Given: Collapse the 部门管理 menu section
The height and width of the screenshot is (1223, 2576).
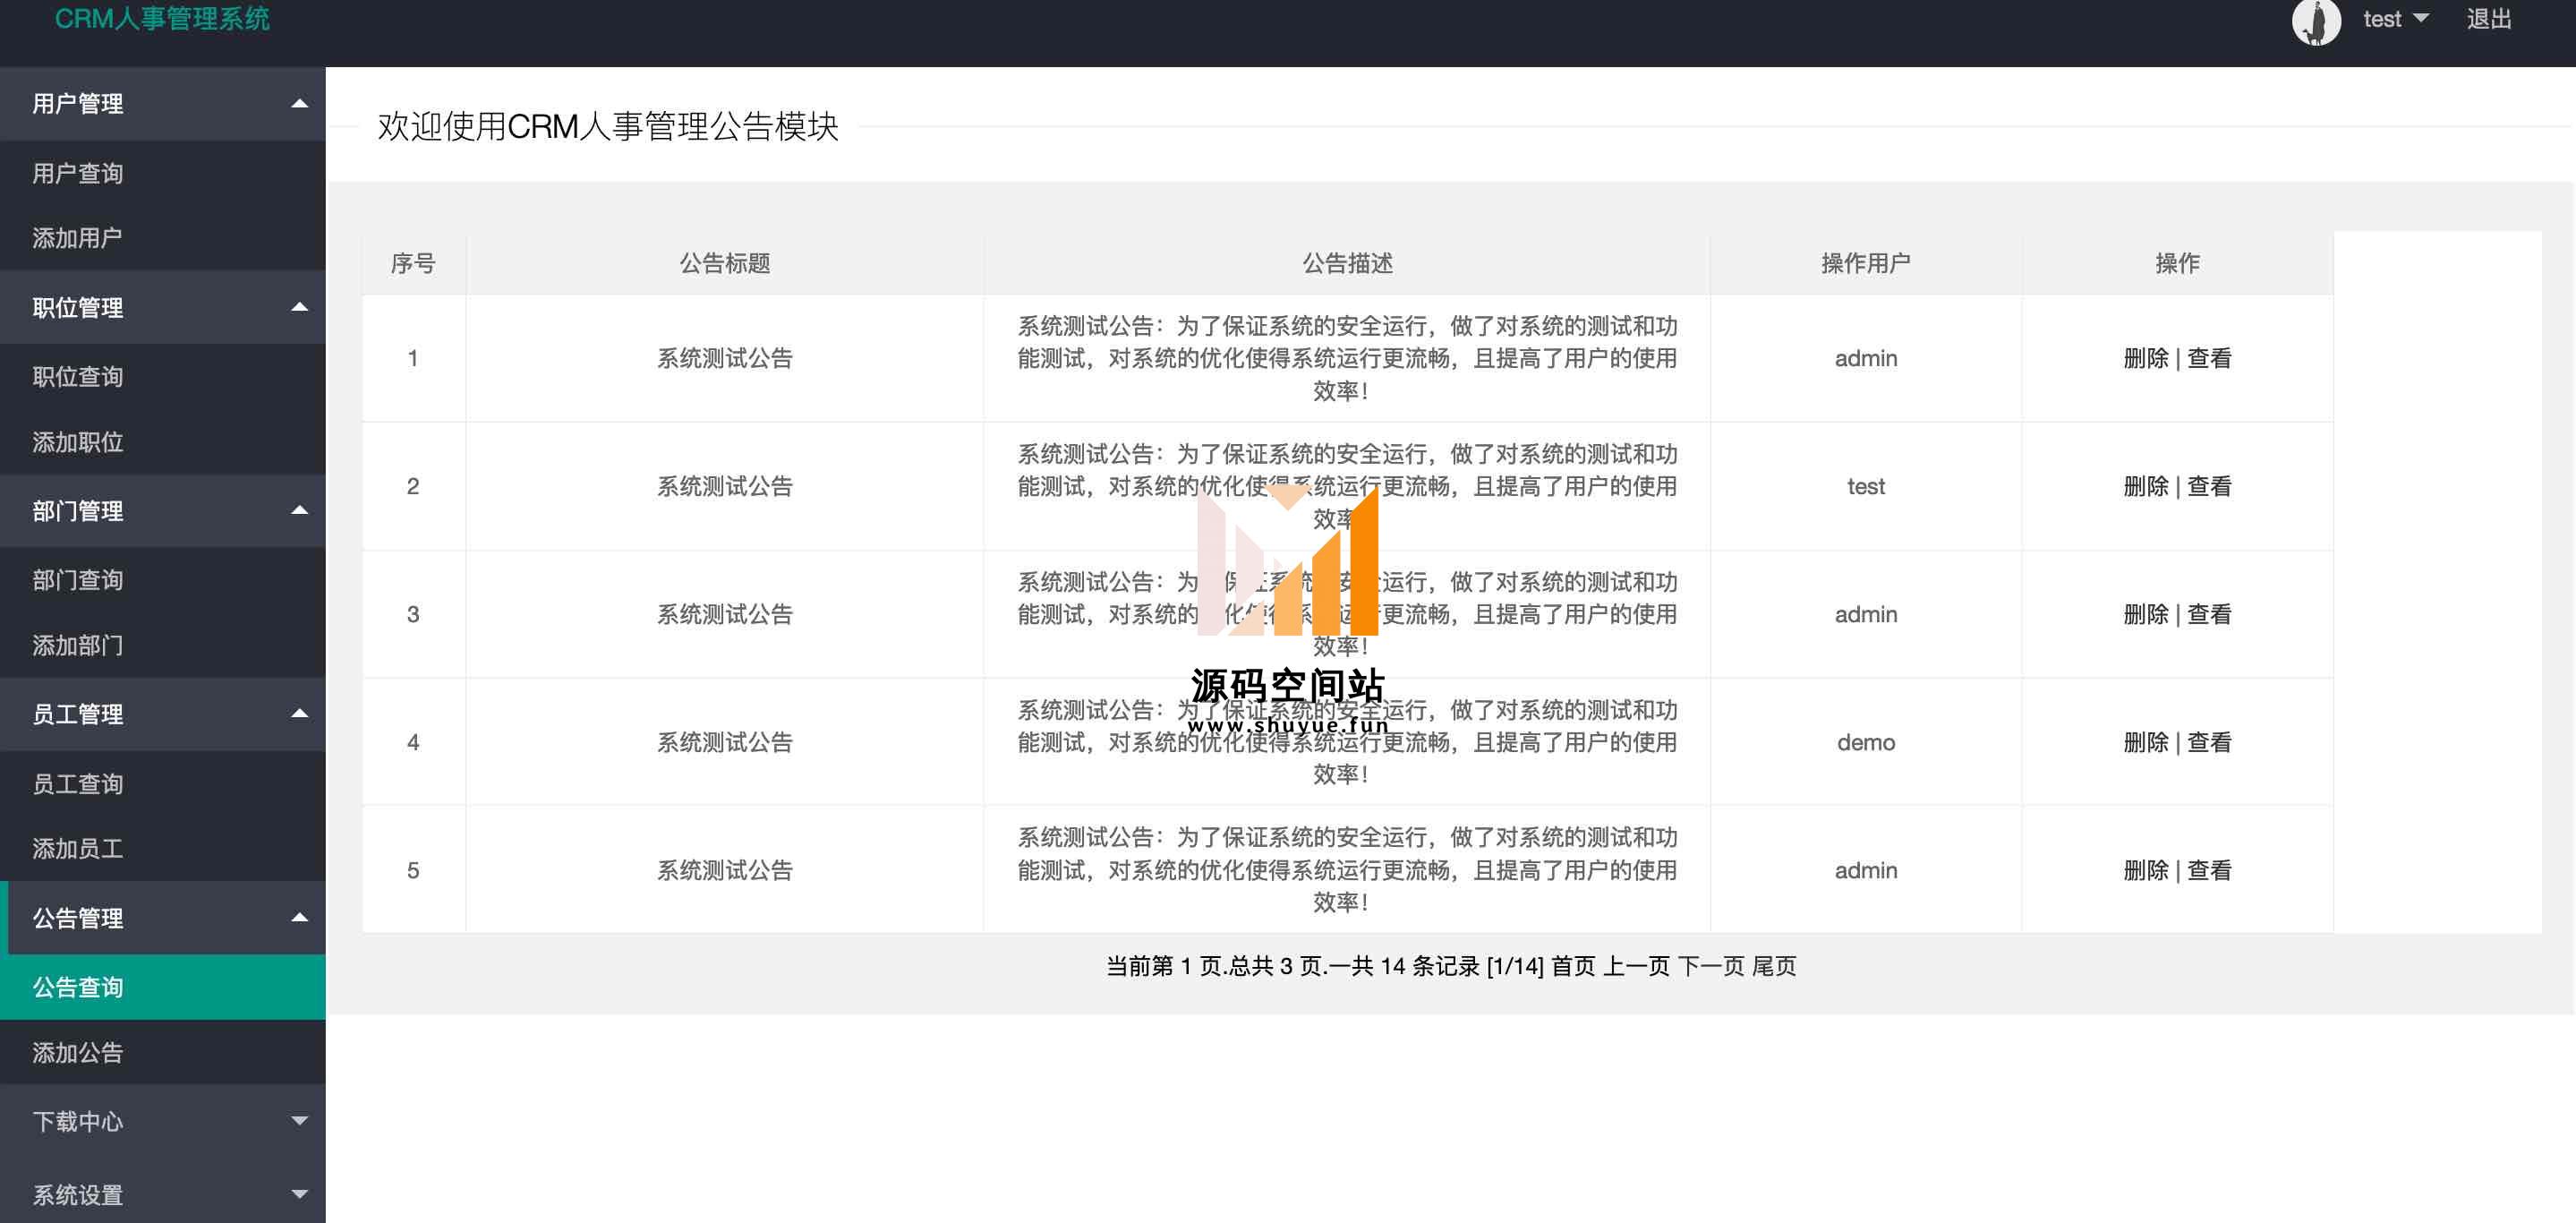Looking at the screenshot, I should pos(163,511).
